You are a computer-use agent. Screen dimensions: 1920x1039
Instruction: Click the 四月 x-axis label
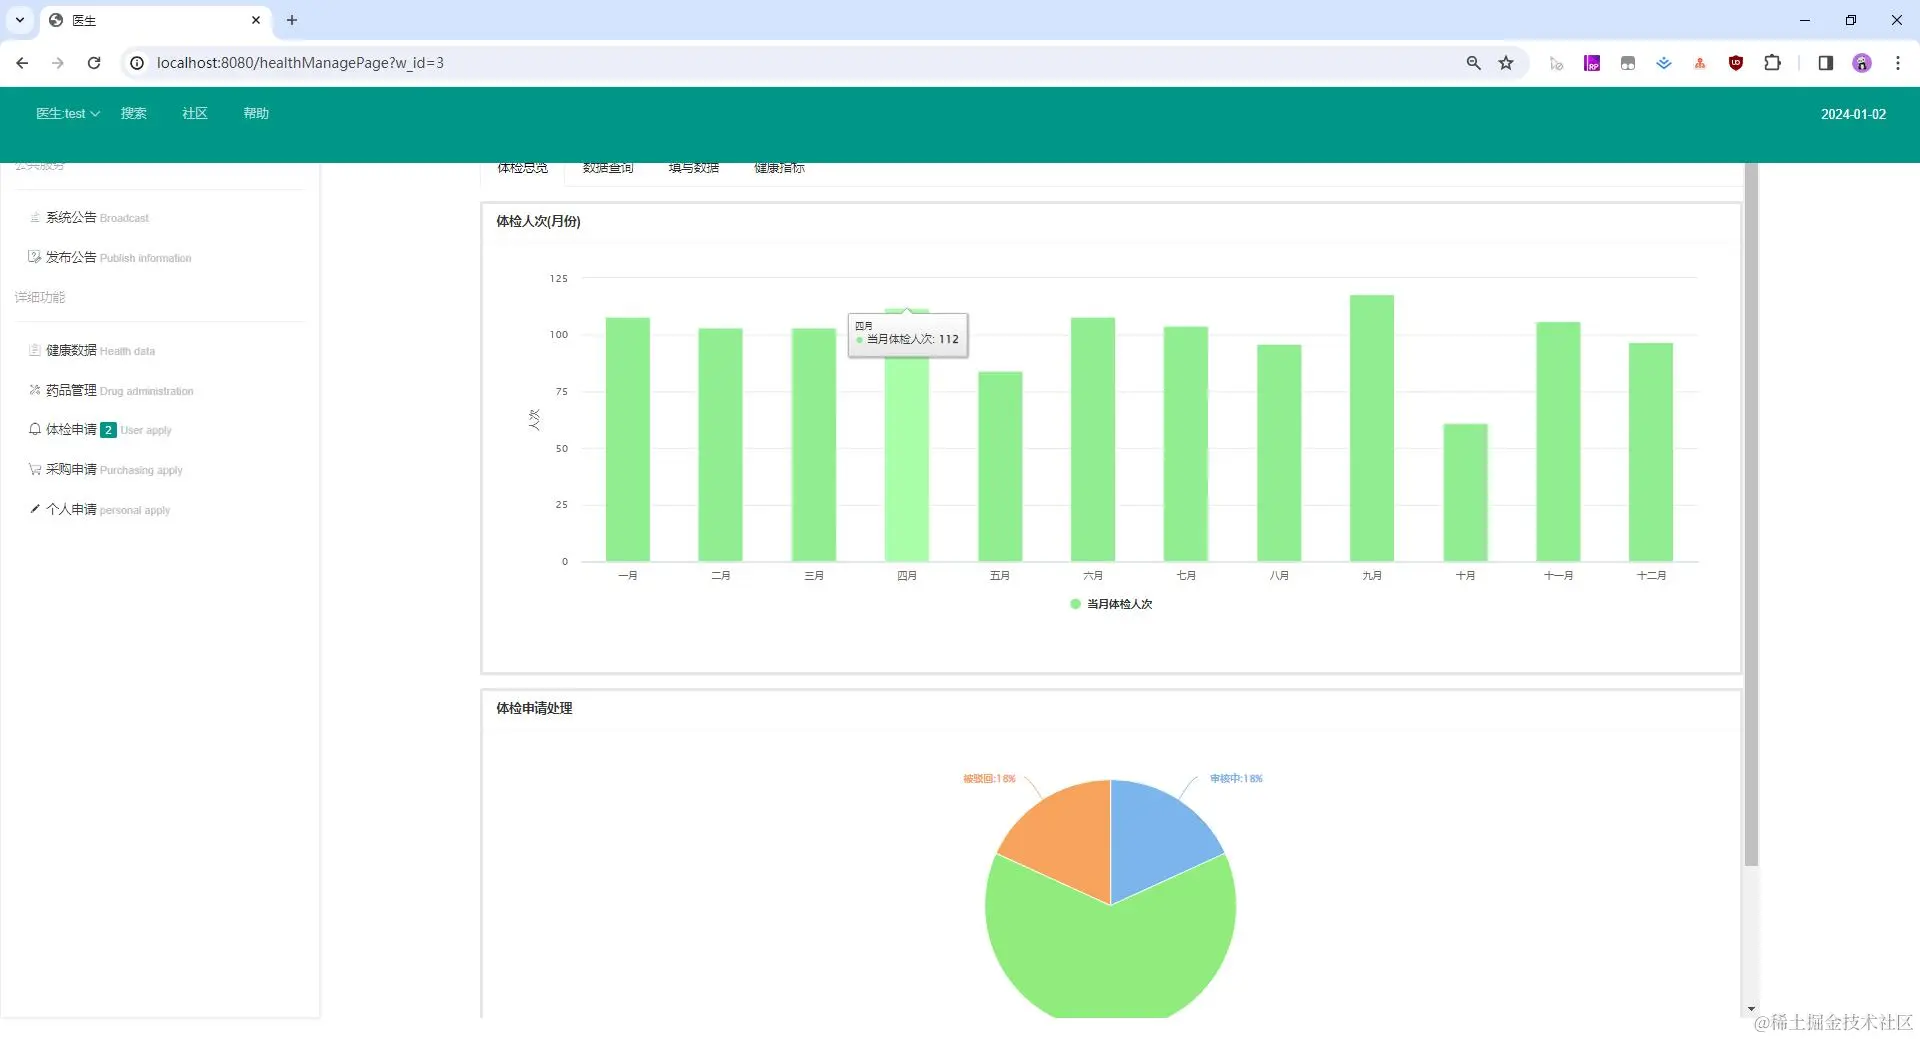(907, 576)
